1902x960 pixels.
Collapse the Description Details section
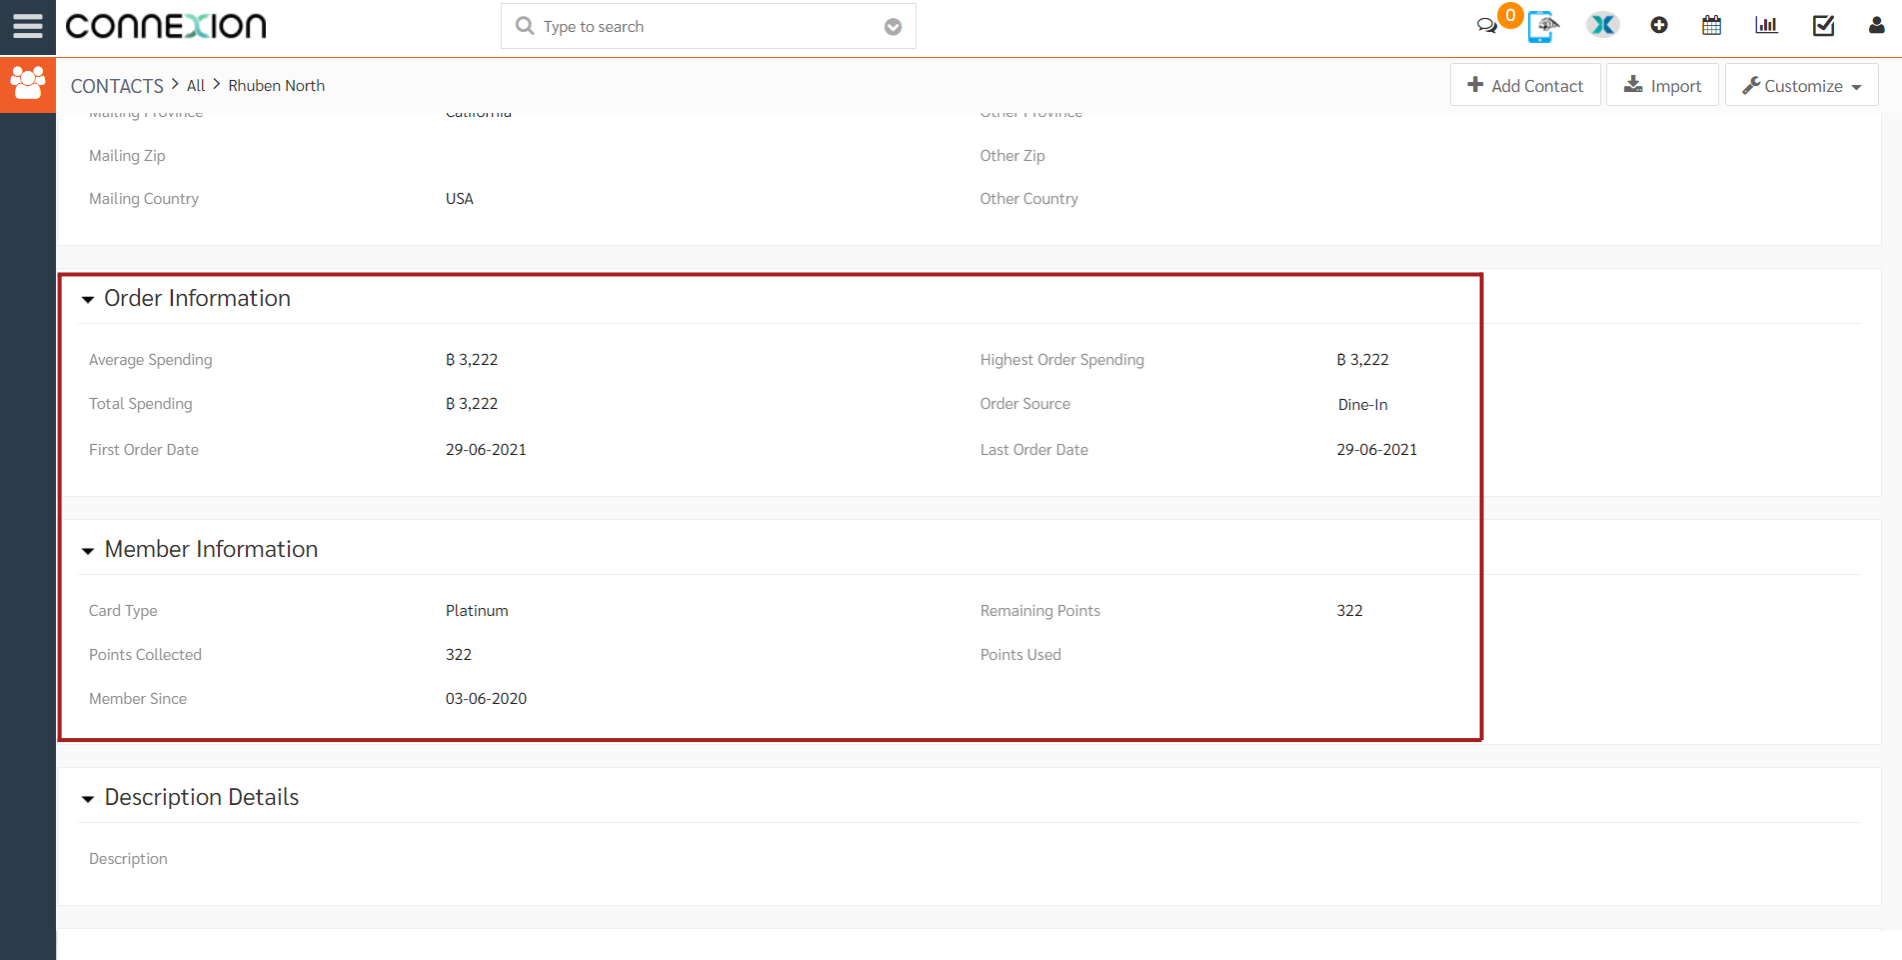point(88,798)
